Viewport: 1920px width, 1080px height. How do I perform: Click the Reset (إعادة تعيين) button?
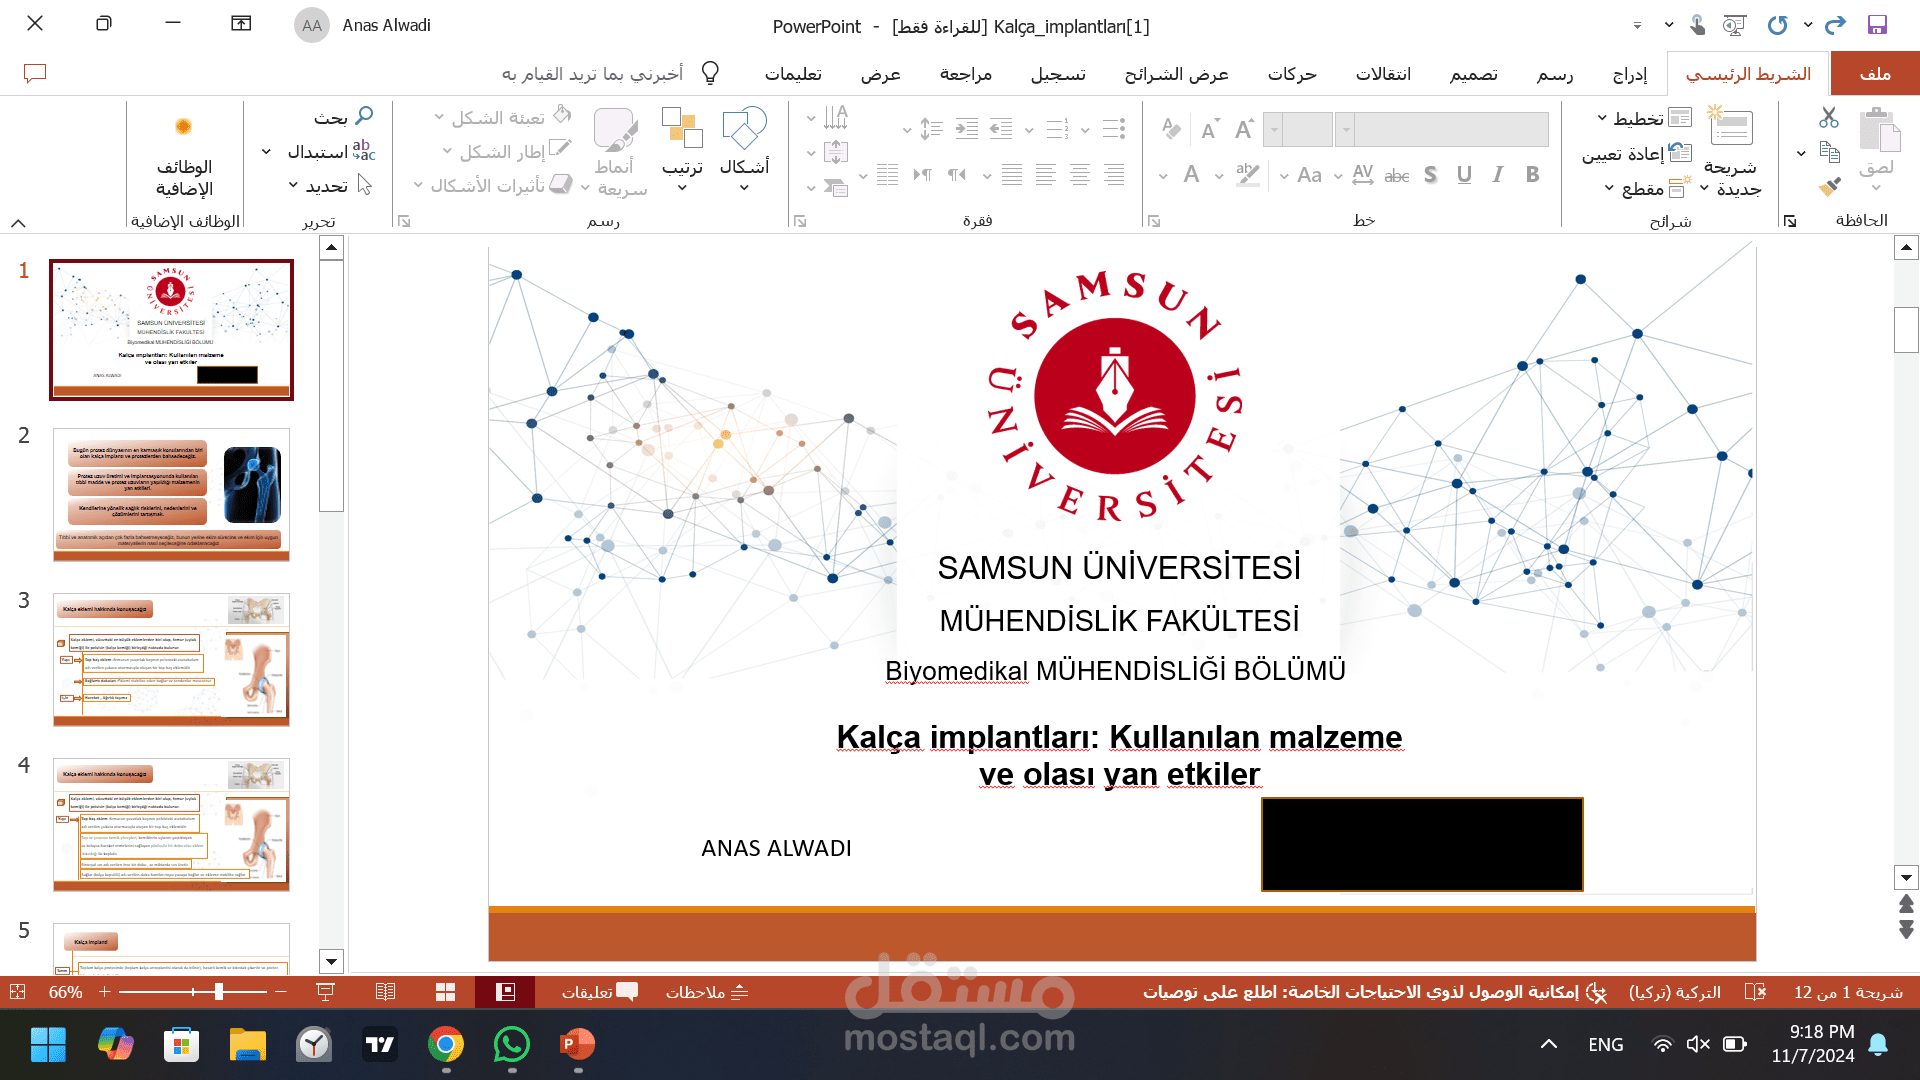click(1636, 153)
